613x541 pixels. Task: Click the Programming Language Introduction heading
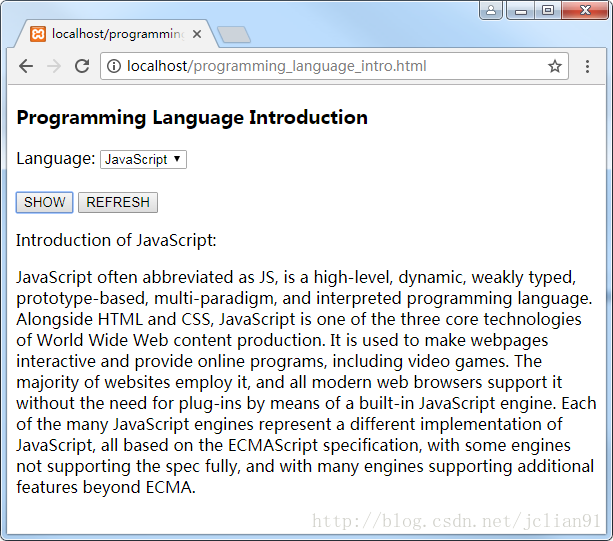tap(192, 117)
